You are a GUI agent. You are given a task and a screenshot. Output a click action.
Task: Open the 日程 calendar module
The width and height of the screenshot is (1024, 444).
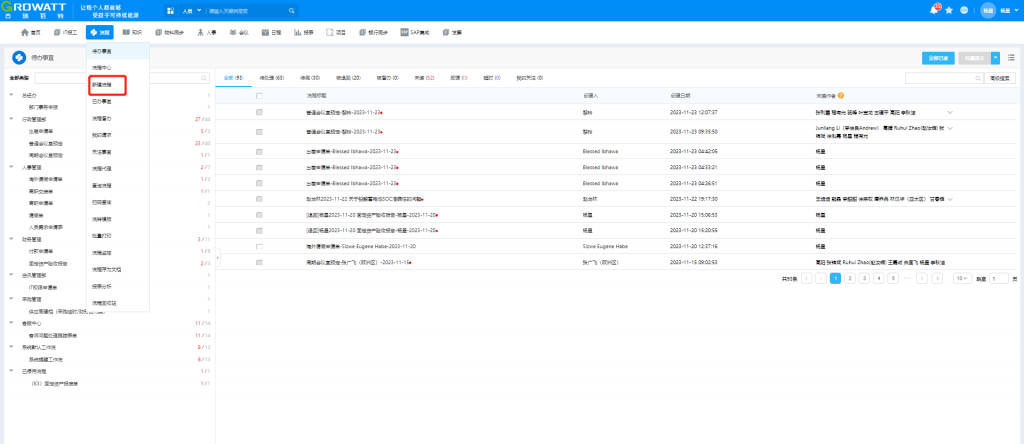click(271, 32)
